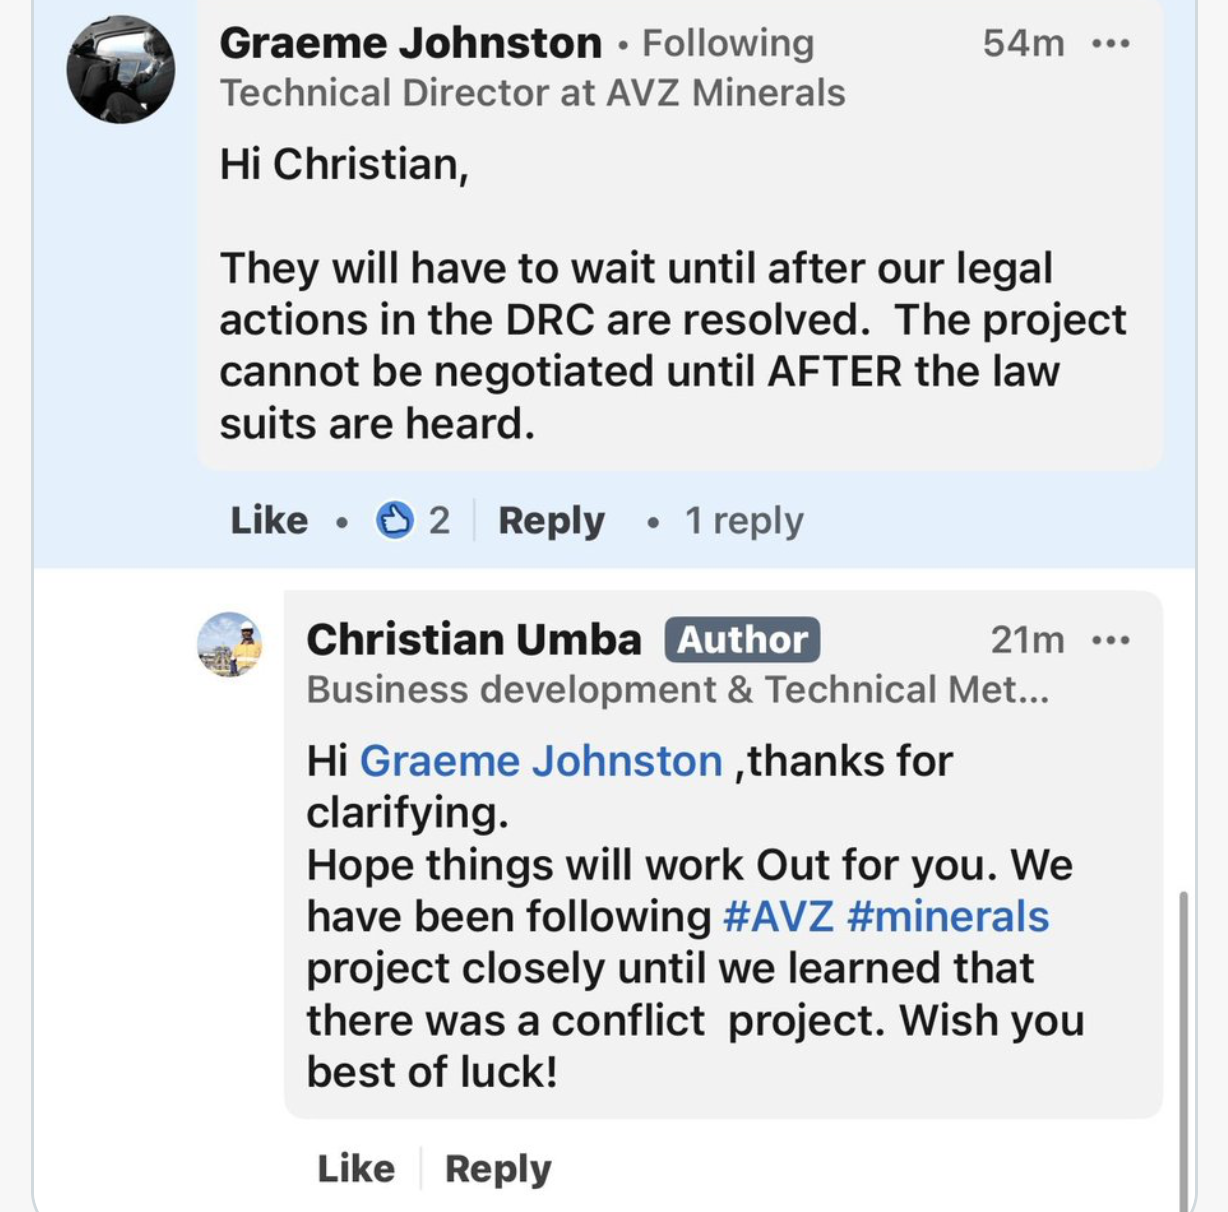This screenshot has height=1212, width=1228.
Task: Open the Christian Umba commenter name
Action: [474, 640]
